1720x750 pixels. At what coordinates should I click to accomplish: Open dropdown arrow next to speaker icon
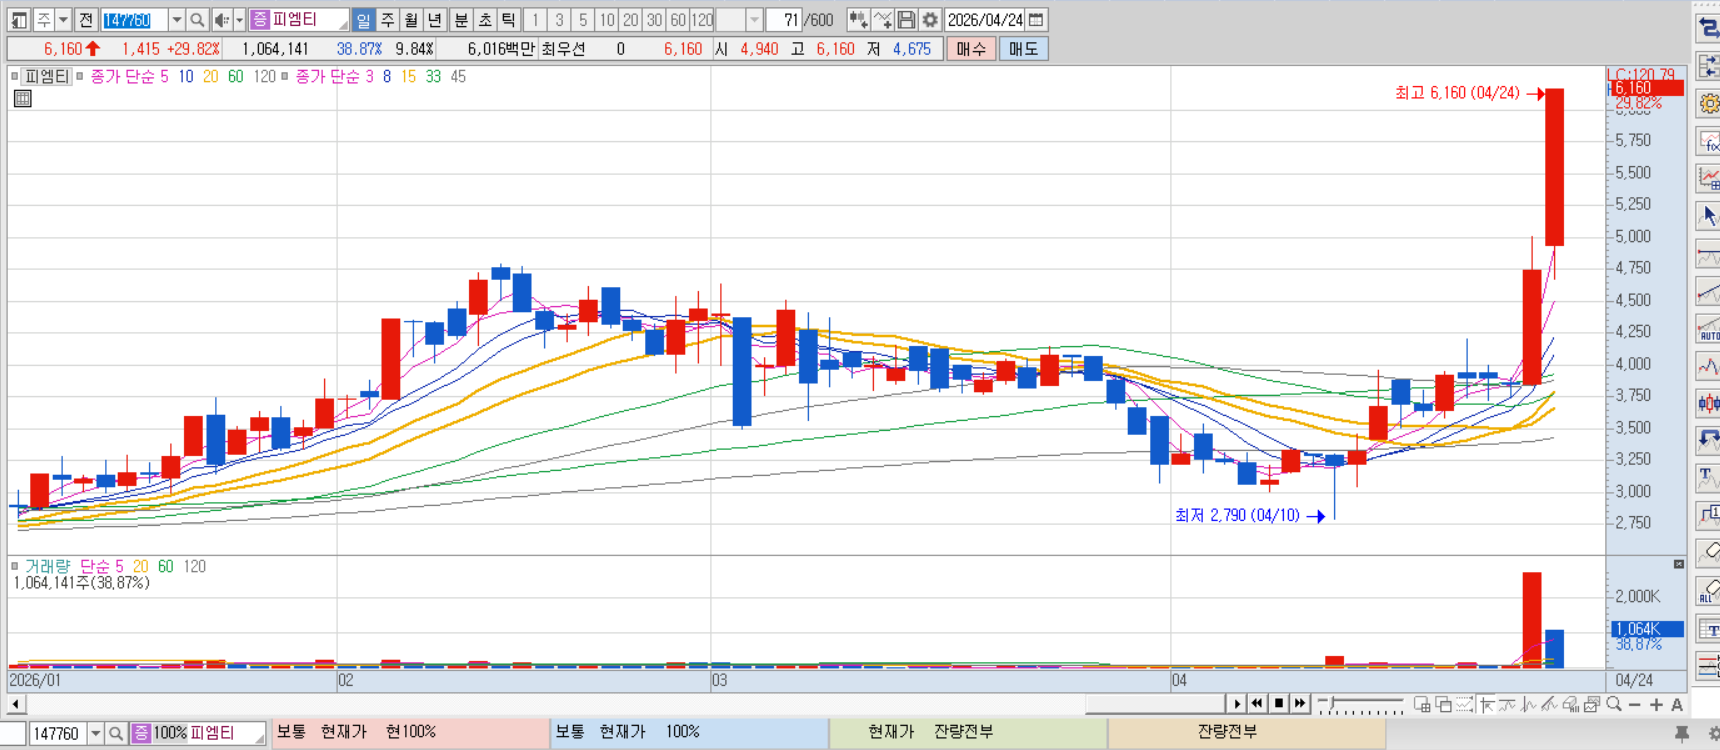239,20
